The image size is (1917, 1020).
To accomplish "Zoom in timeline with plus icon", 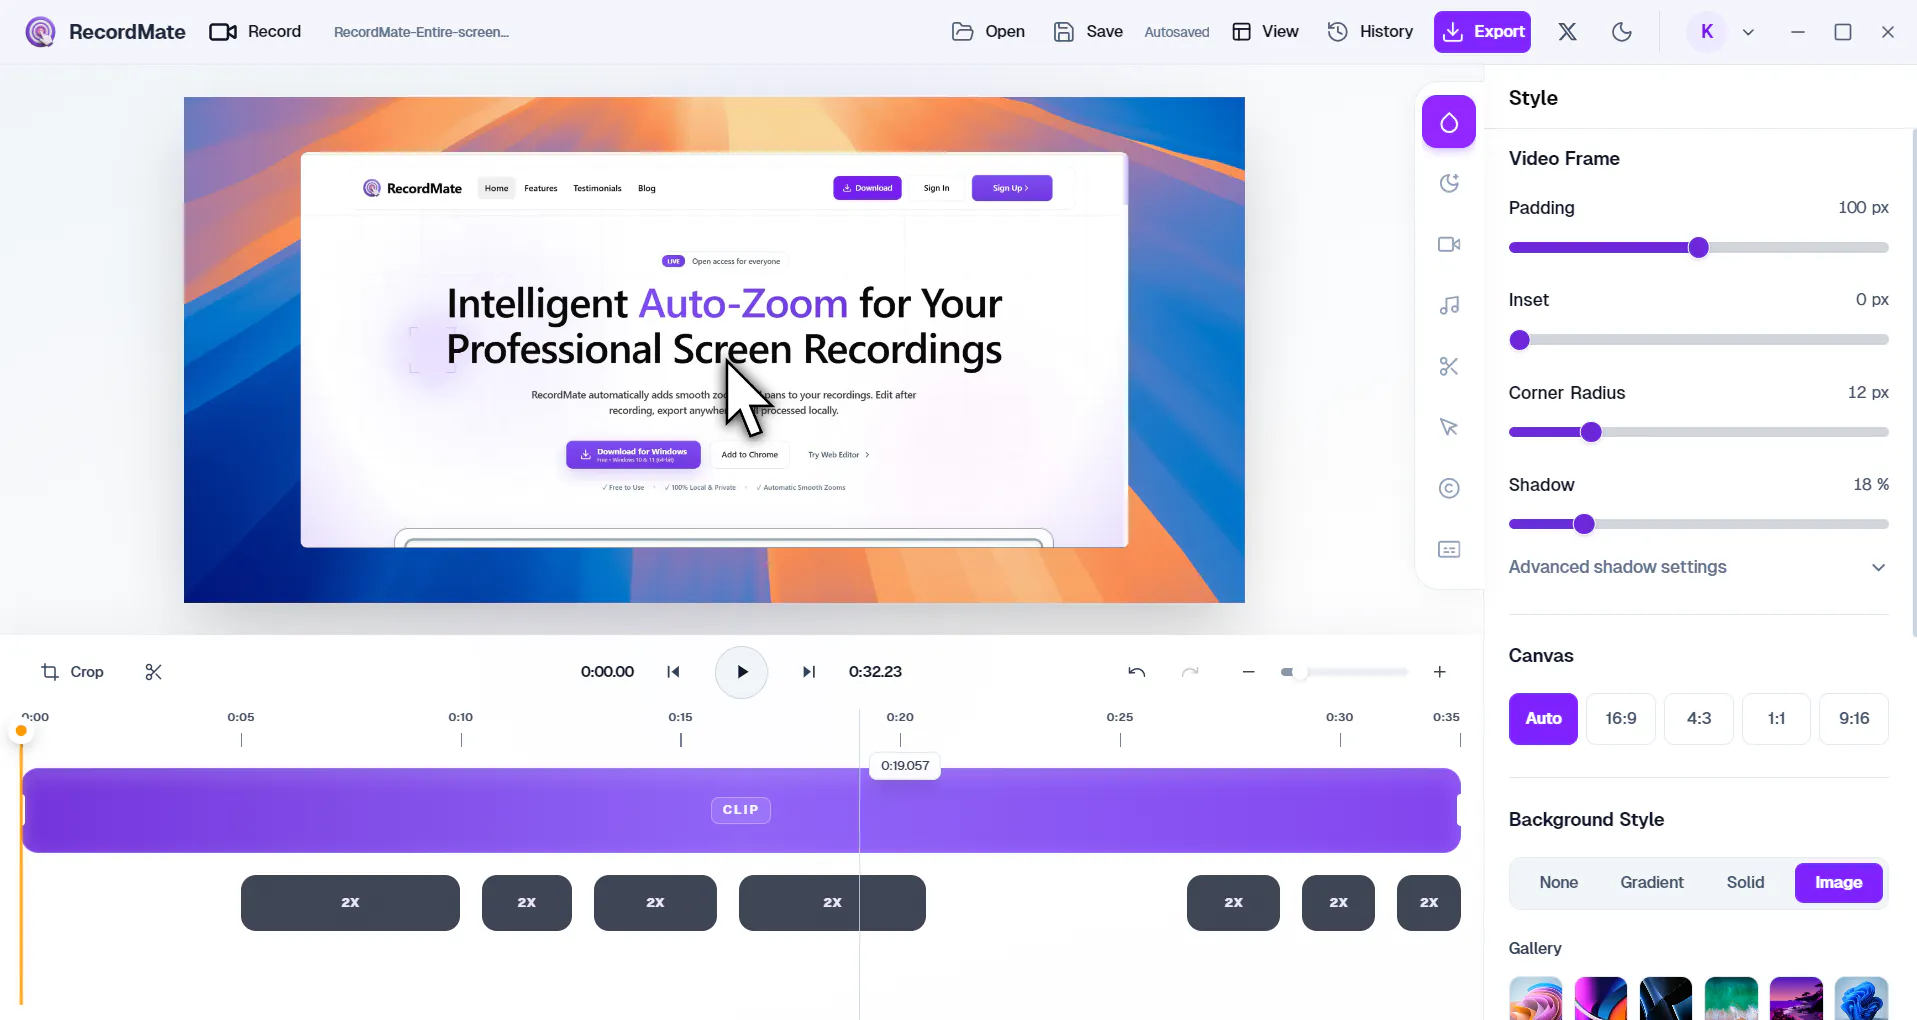I will [x=1439, y=672].
